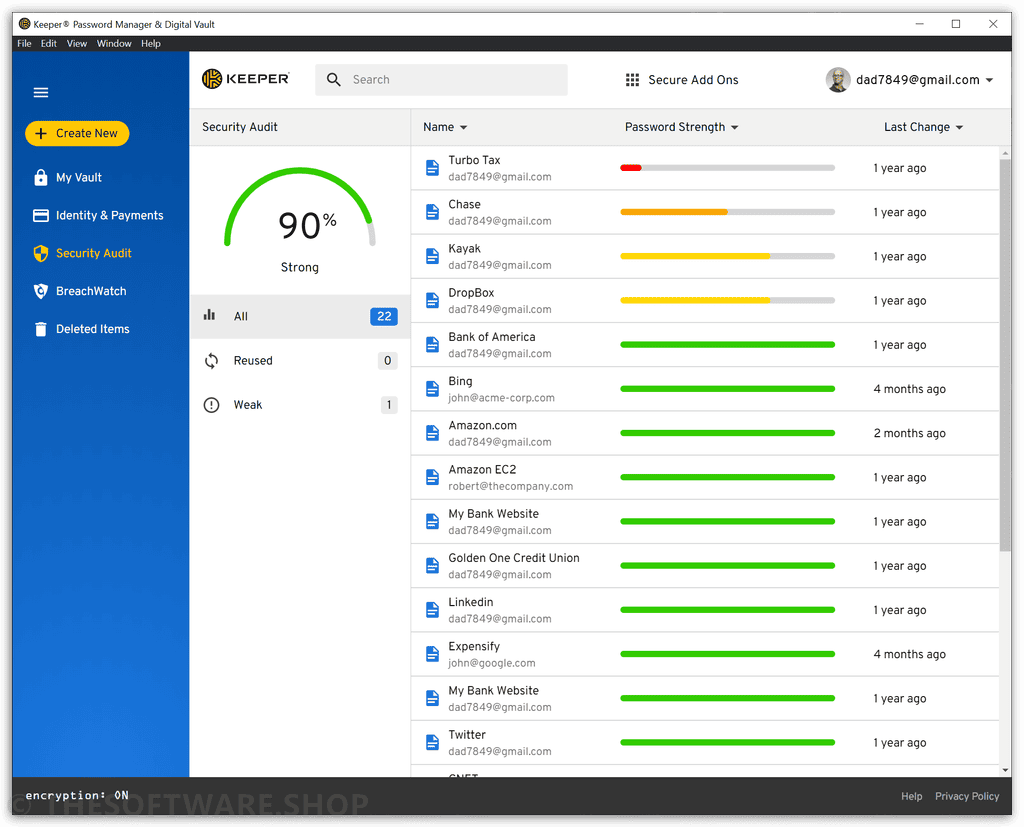Click the Security Audit shield icon
The height and width of the screenshot is (827, 1024).
tap(40, 253)
